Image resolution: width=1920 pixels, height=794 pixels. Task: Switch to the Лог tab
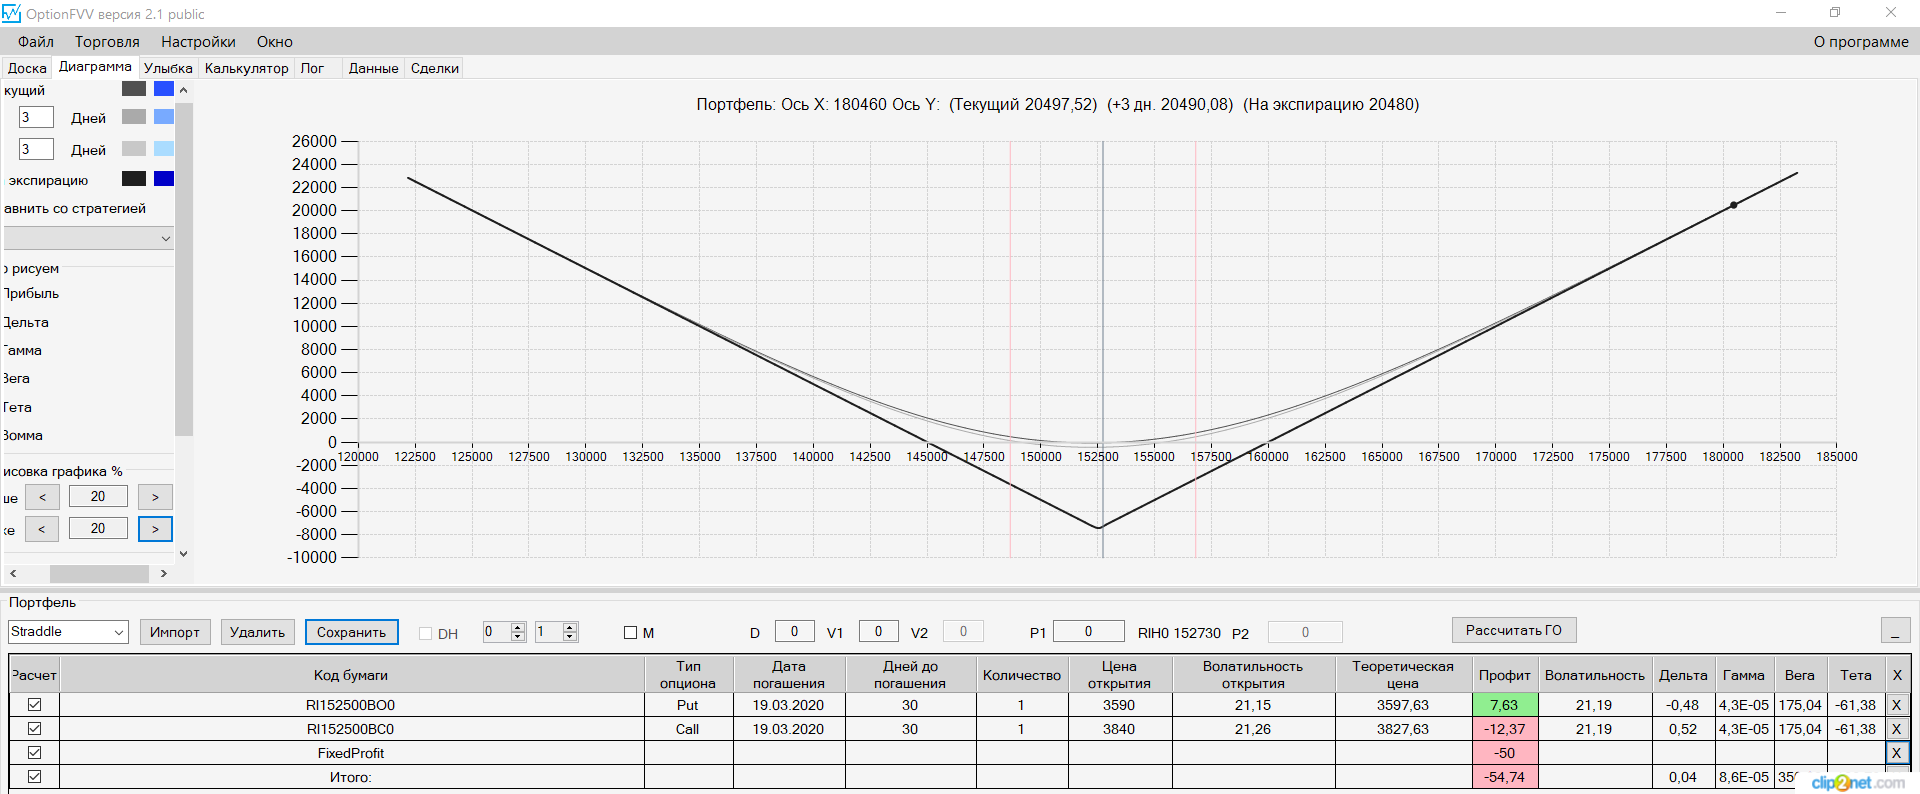point(312,68)
